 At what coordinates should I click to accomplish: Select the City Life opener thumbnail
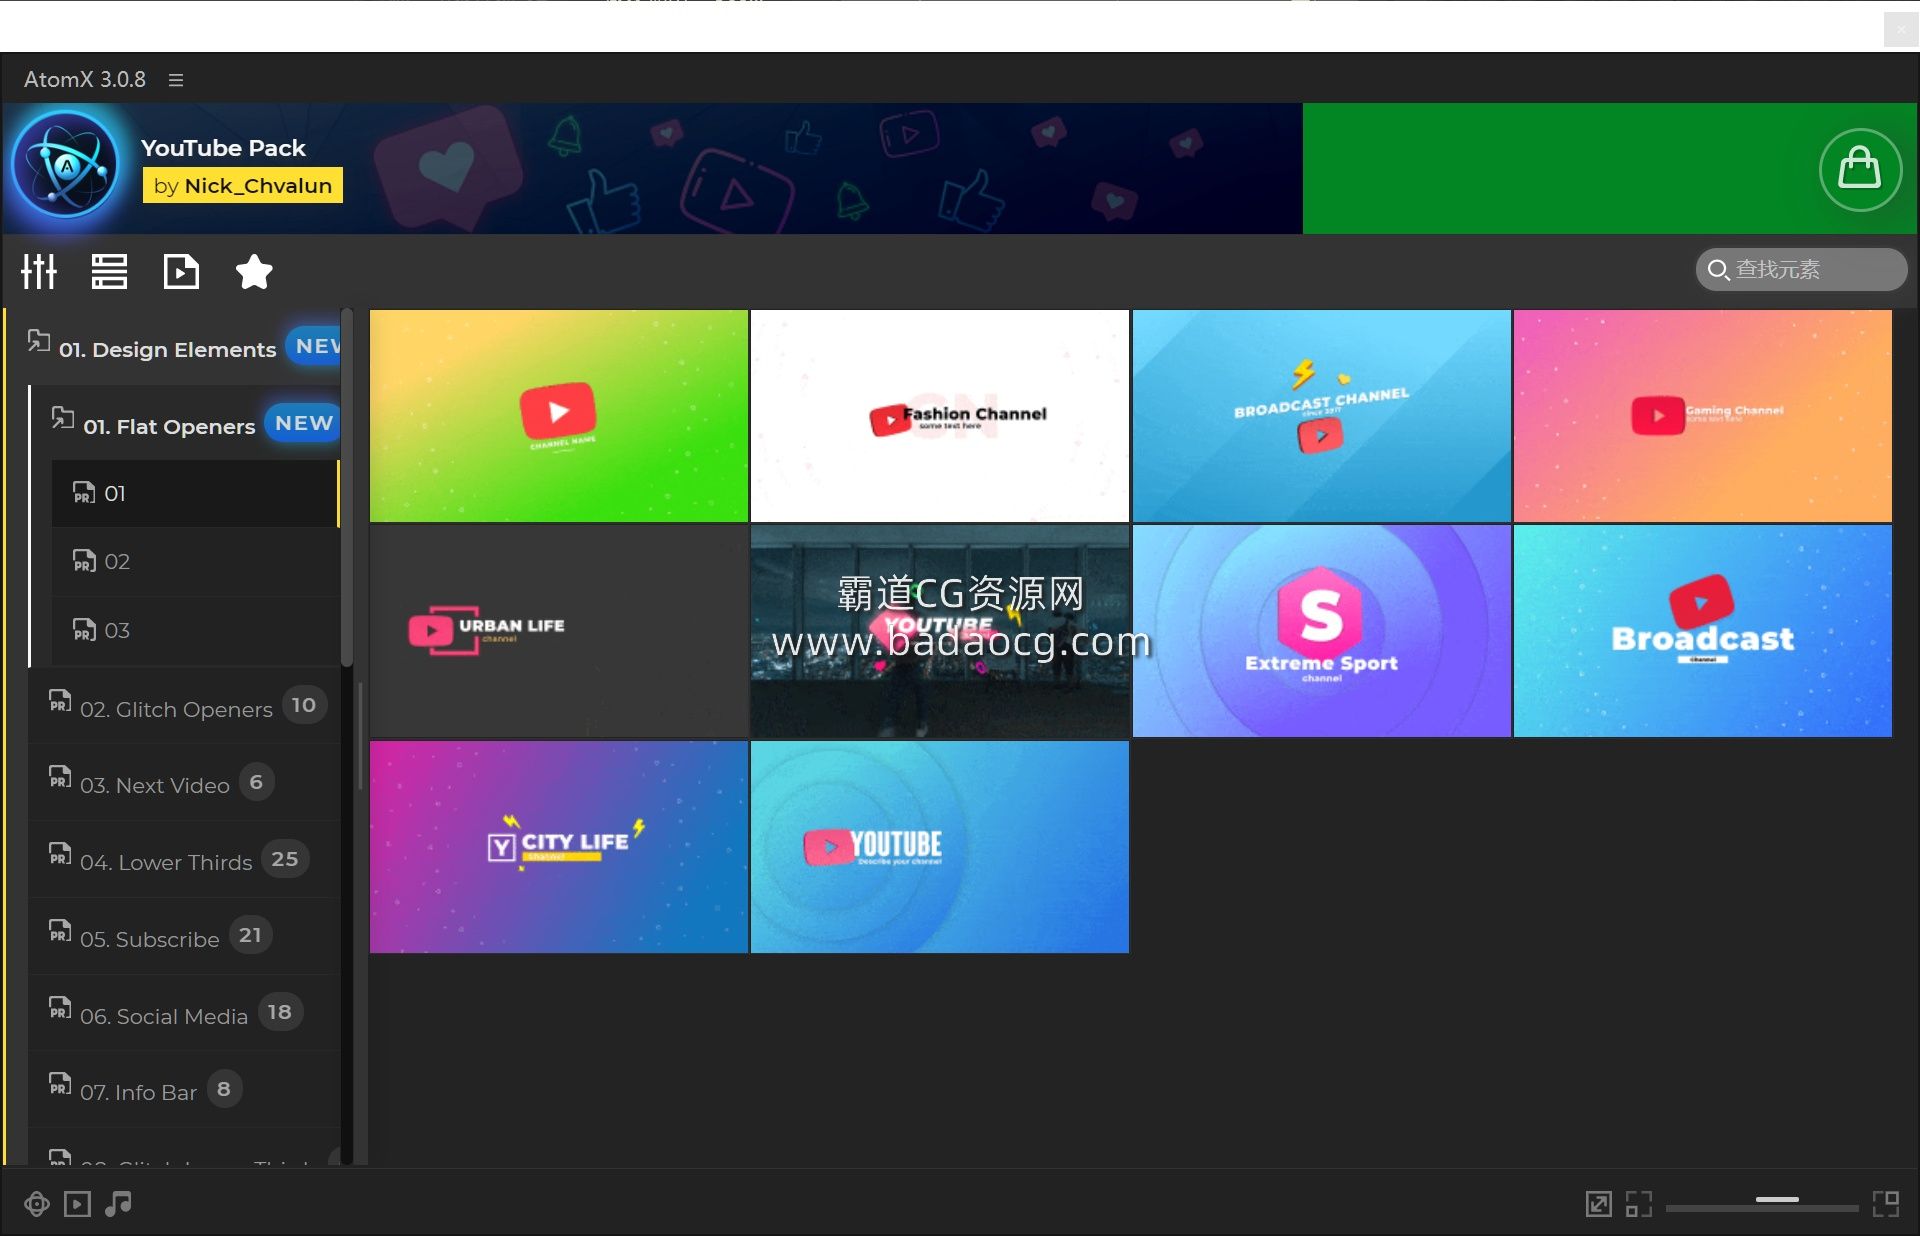tap(559, 847)
